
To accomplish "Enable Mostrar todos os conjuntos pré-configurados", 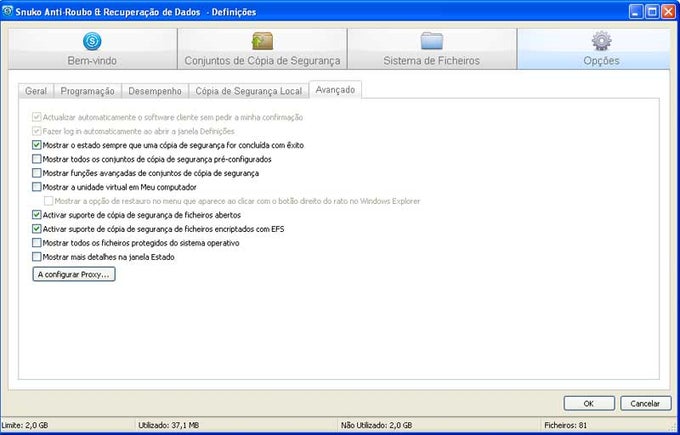I will [37, 159].
